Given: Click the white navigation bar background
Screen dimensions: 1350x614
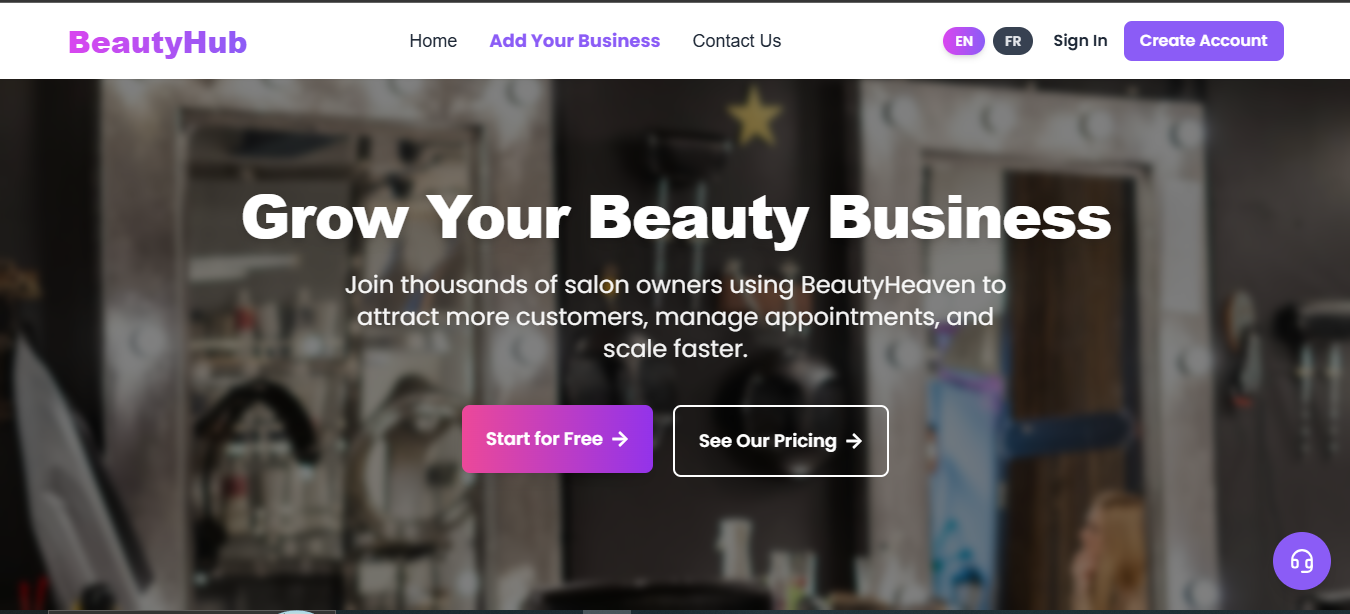Looking at the screenshot, I should pyautogui.click(x=850, y=41).
